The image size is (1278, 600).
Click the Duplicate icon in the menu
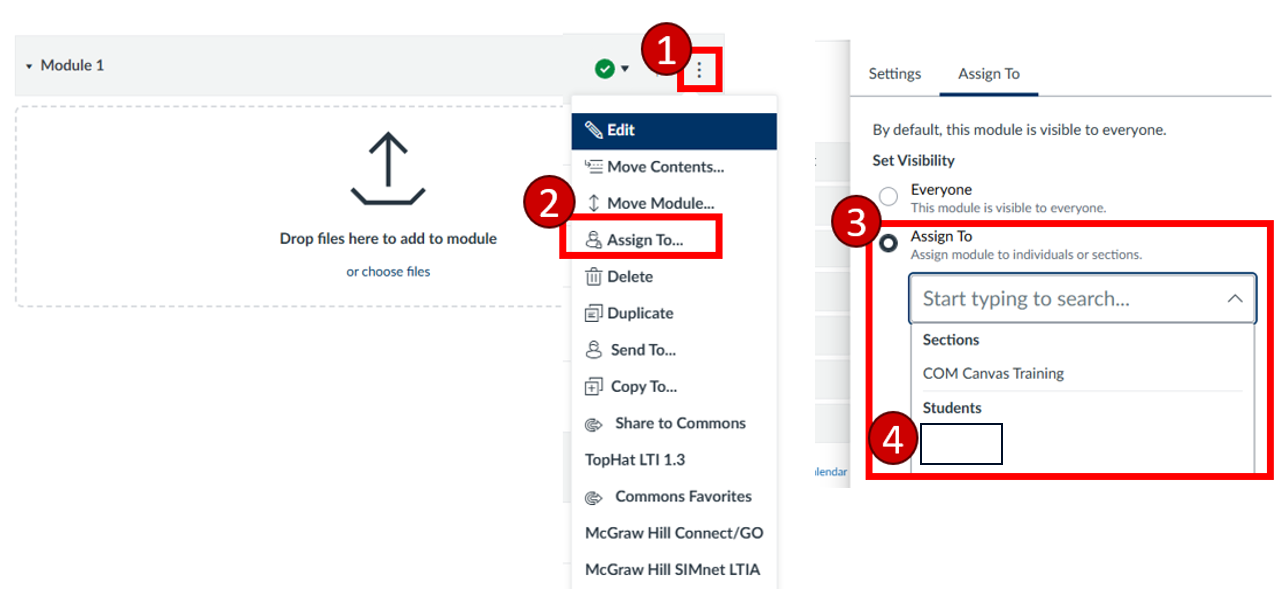(x=593, y=313)
